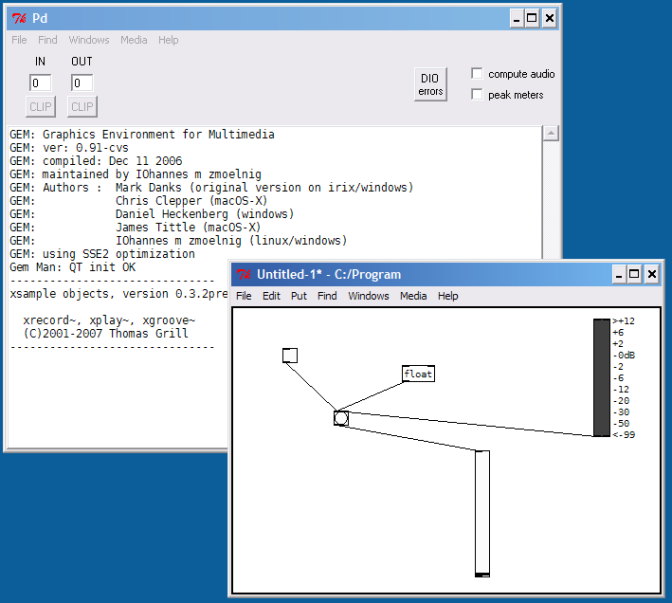Click the toggle box object in the patch

[x=290, y=355]
